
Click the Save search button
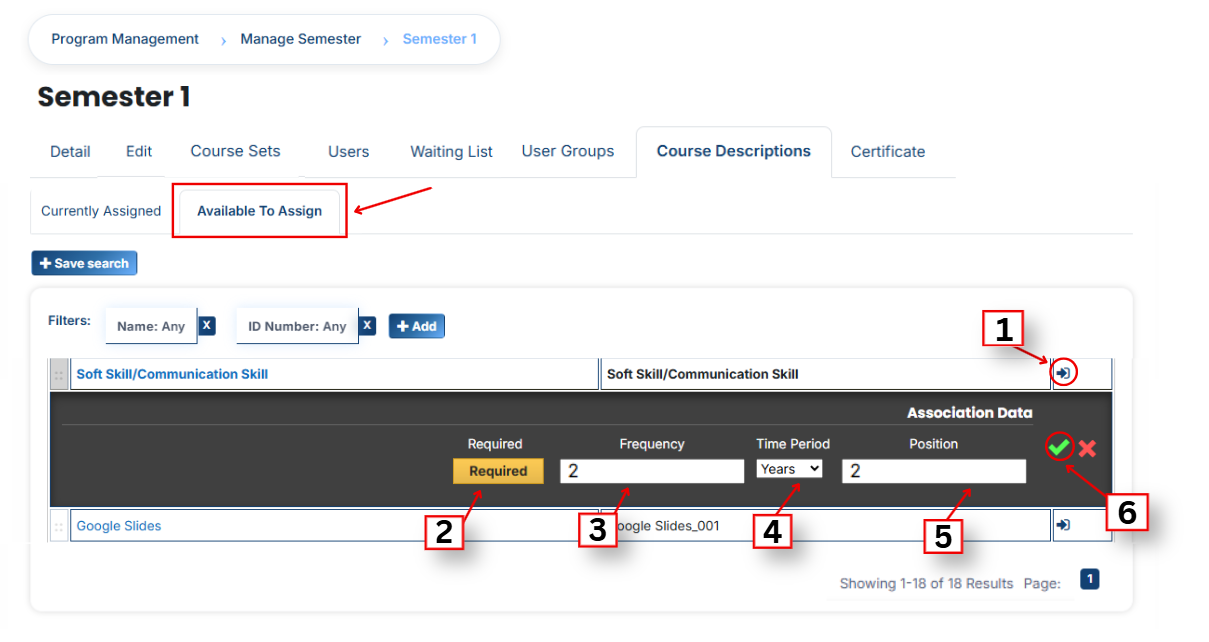point(84,263)
